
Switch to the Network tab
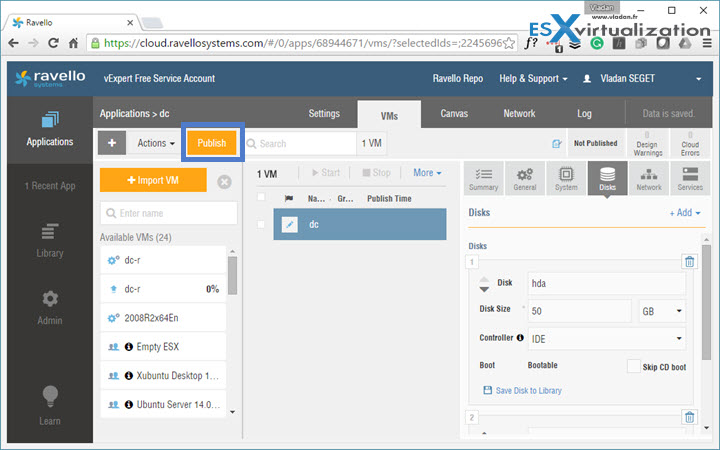pos(519,113)
